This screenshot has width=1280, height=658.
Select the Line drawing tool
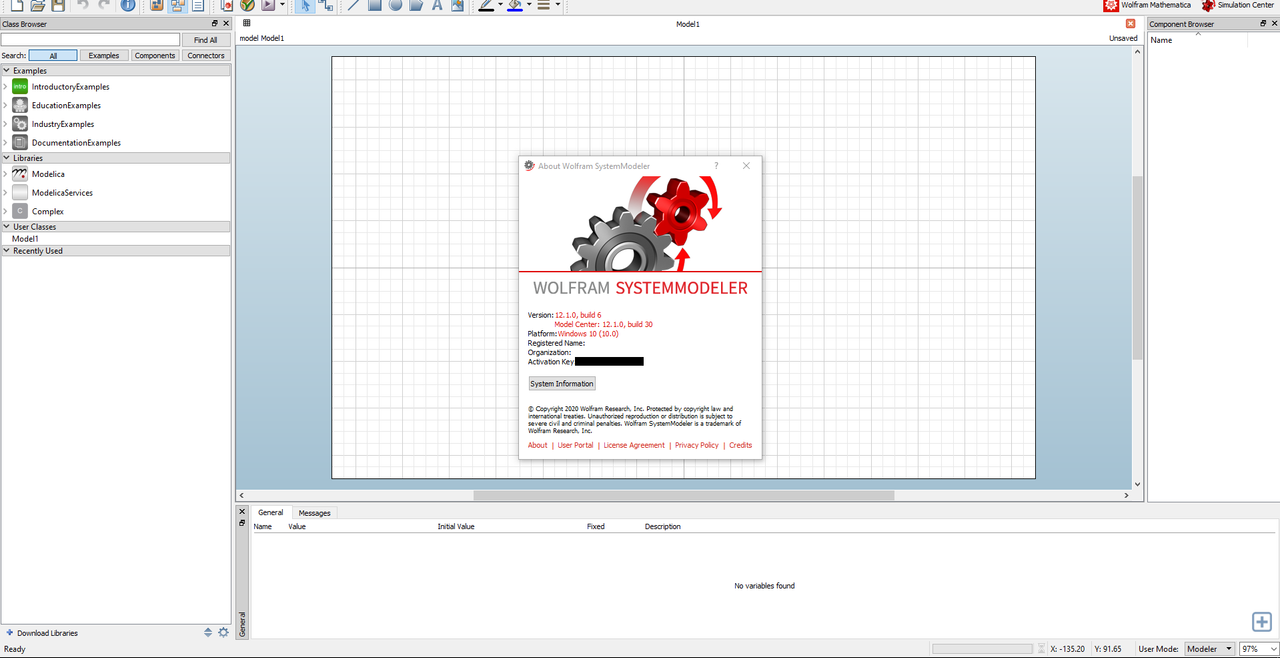[353, 5]
